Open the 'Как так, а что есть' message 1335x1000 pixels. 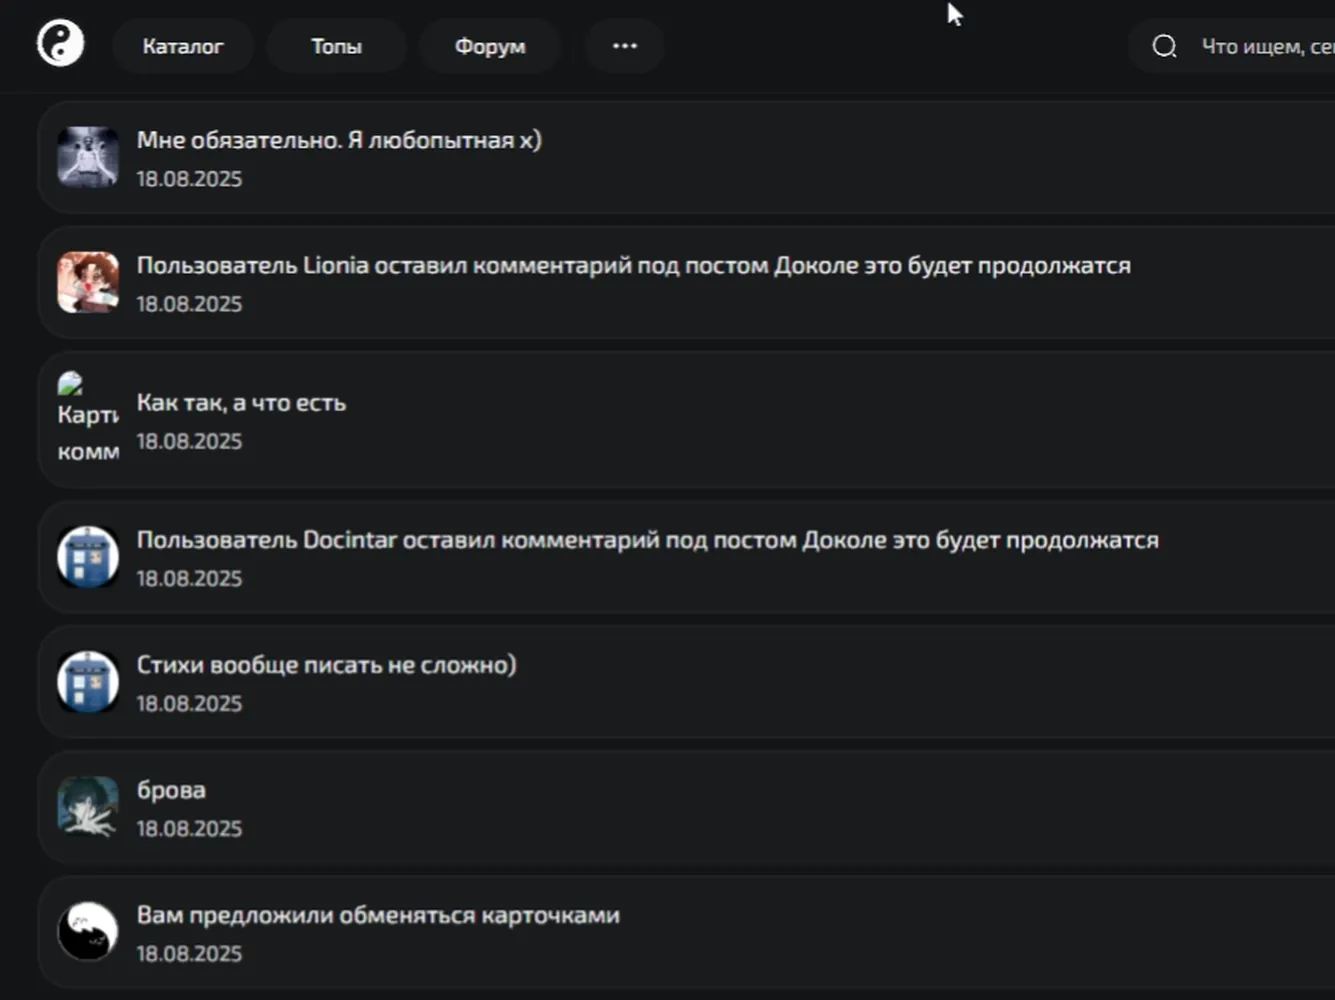[x=241, y=403]
